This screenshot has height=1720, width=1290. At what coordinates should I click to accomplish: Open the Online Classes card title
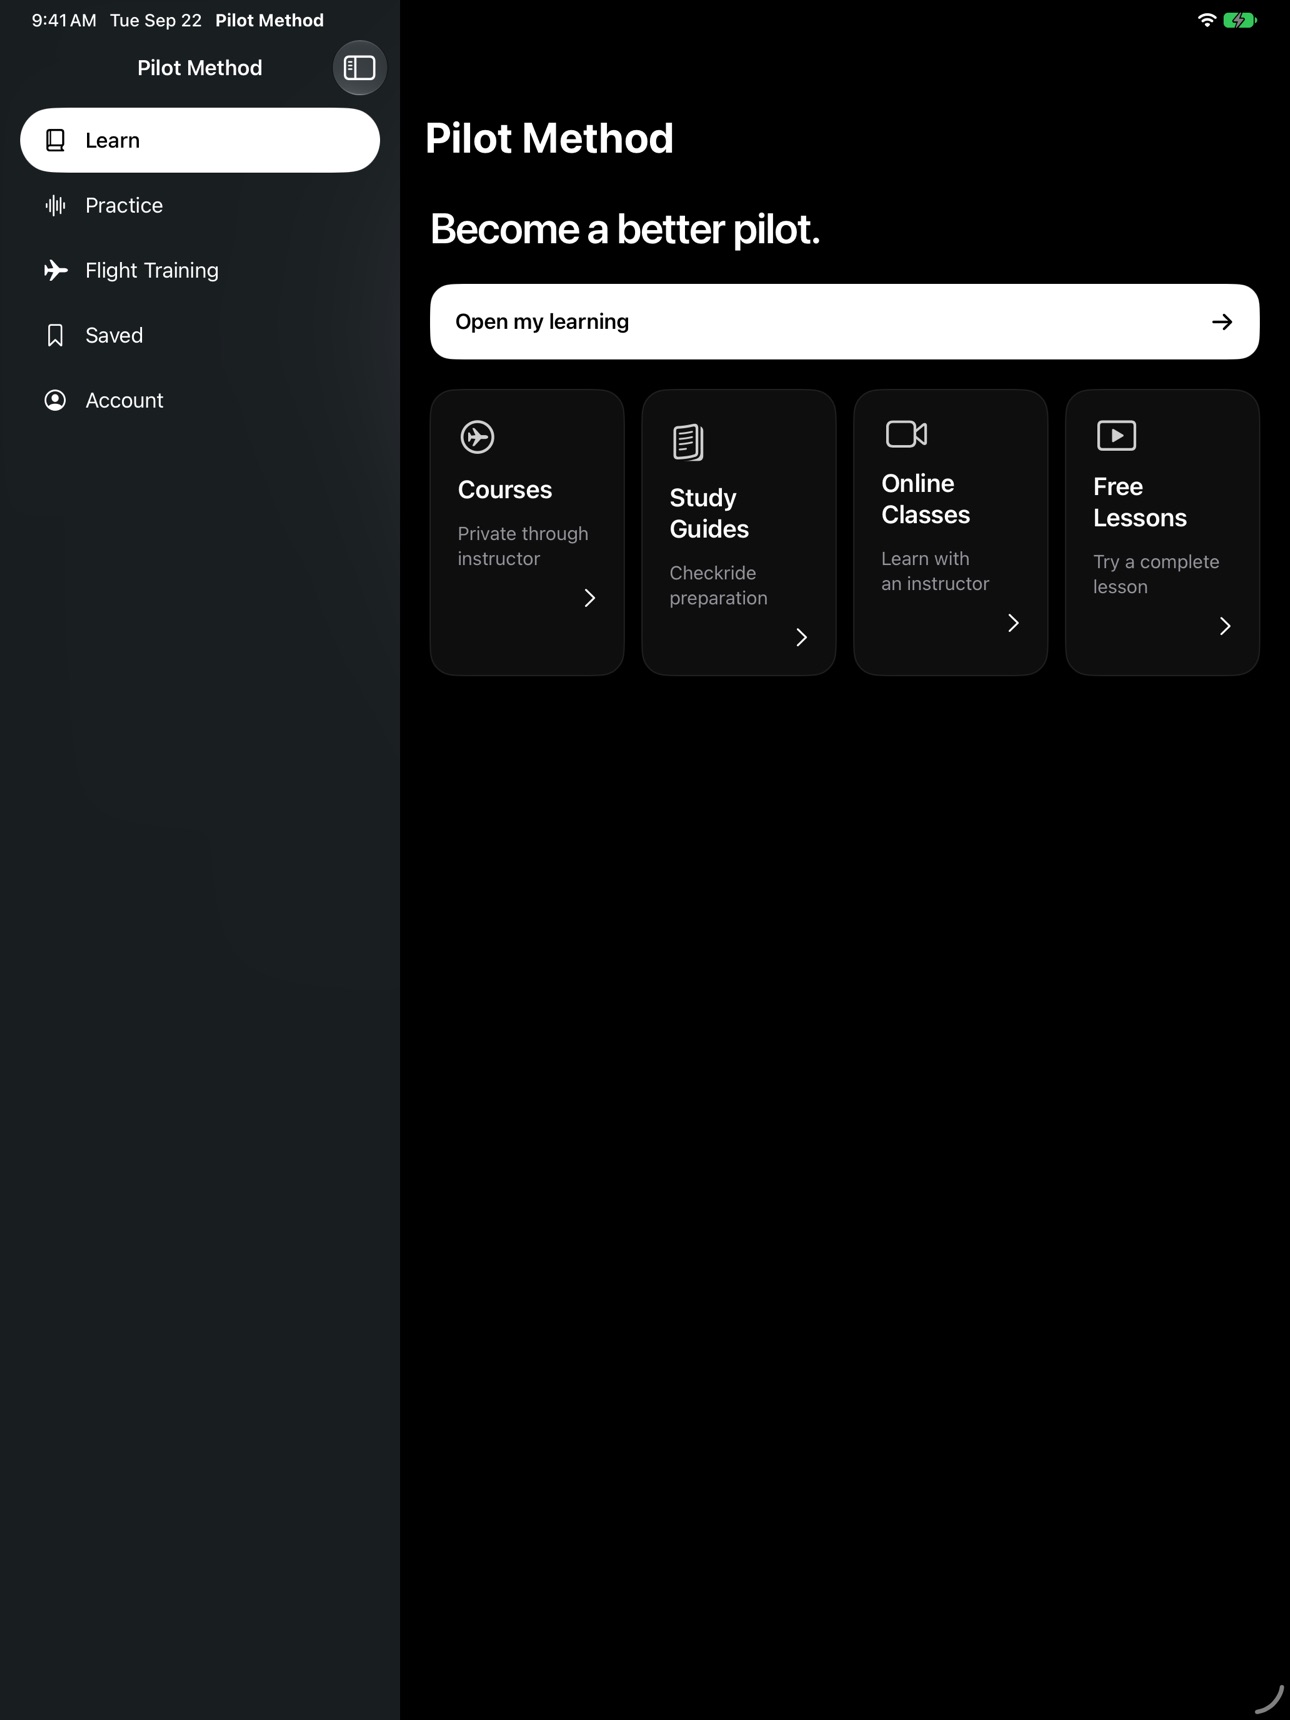[925, 499]
